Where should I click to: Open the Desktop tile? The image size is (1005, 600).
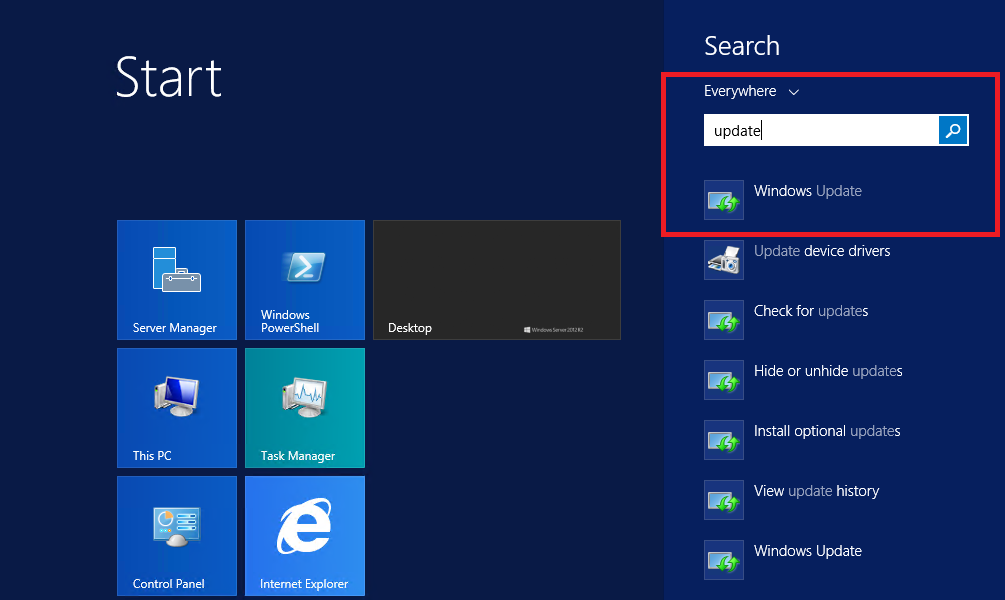click(x=497, y=280)
